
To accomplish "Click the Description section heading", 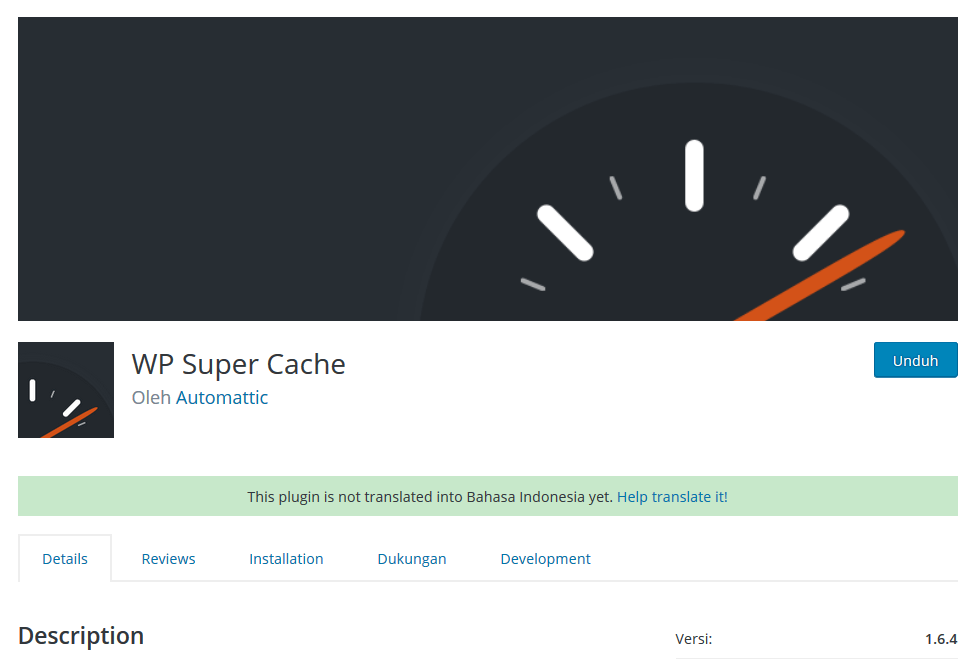I will [81, 636].
